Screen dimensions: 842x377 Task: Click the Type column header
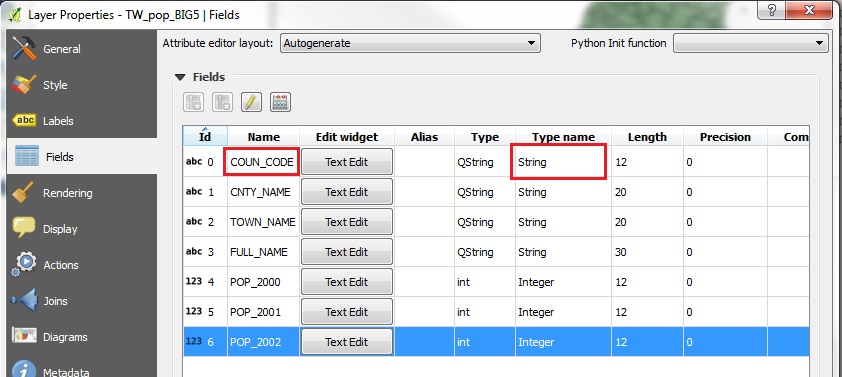tap(485, 137)
